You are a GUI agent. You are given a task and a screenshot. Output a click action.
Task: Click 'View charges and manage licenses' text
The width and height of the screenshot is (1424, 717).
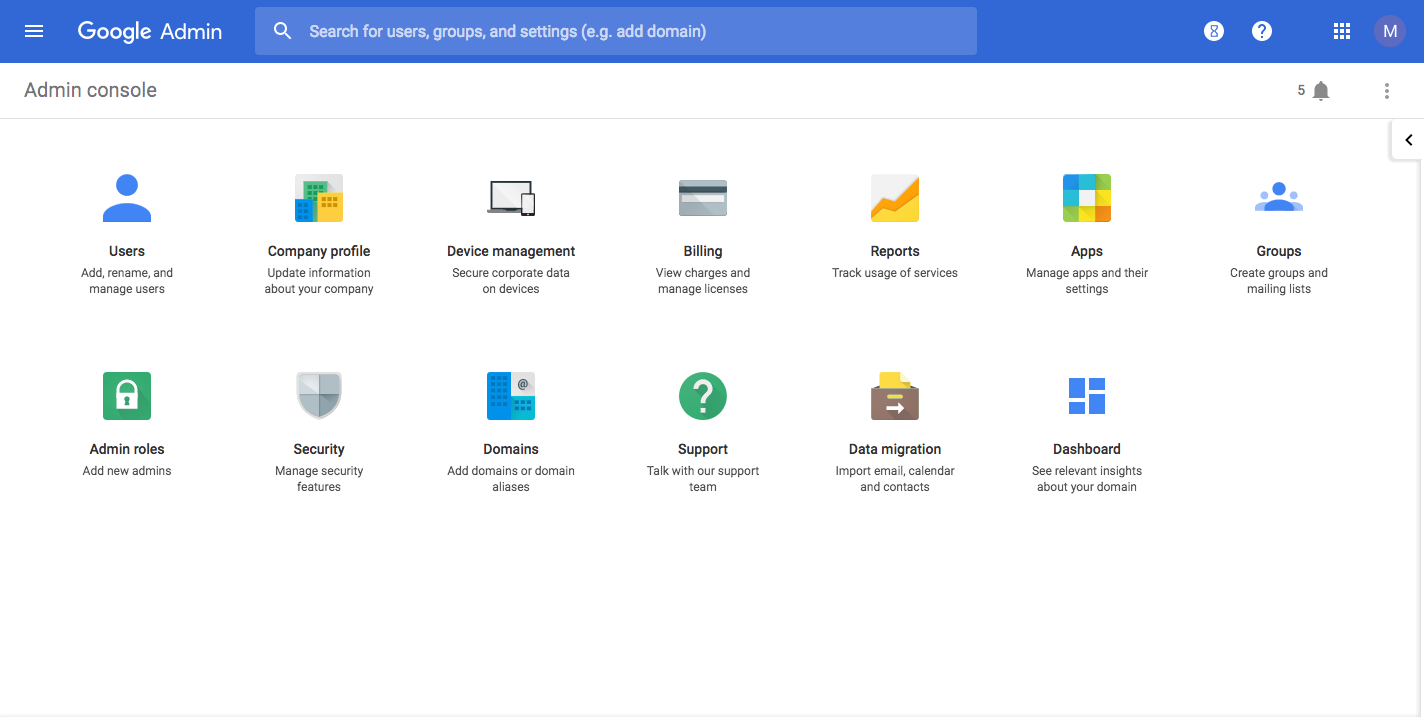[x=703, y=281]
